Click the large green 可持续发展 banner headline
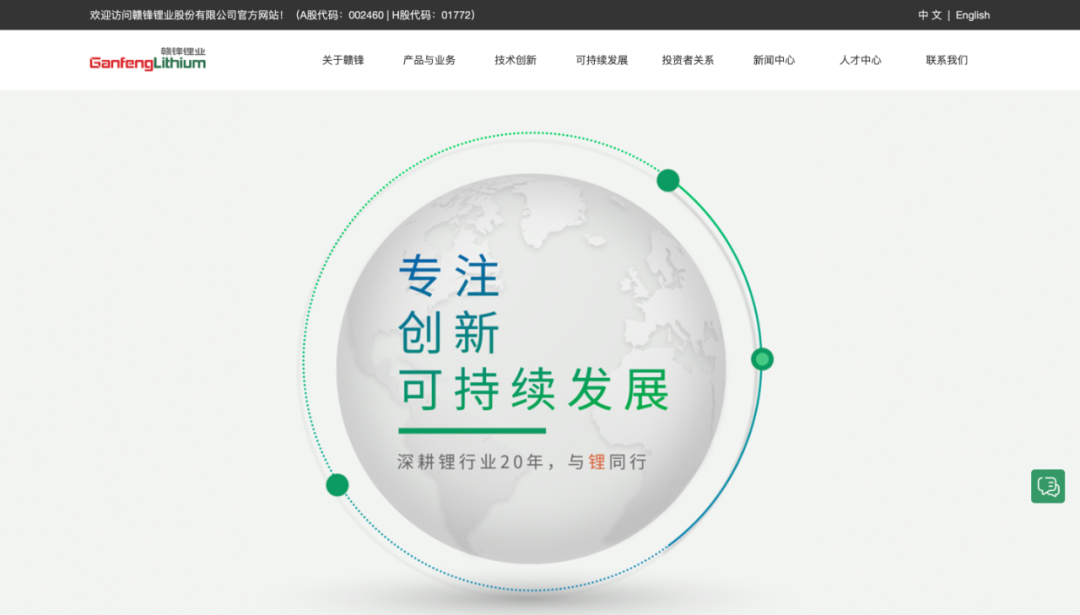 pos(534,391)
